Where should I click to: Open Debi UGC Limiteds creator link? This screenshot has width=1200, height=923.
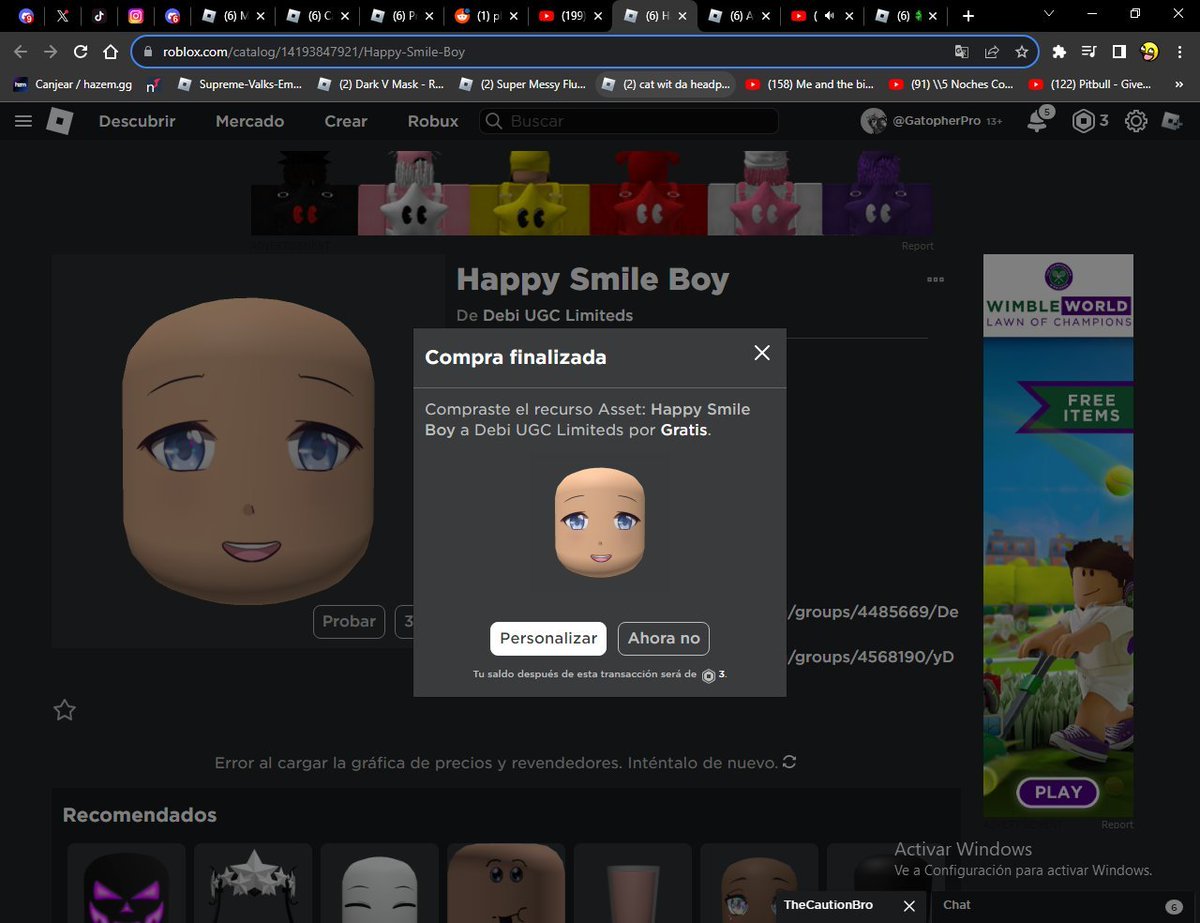[558, 315]
